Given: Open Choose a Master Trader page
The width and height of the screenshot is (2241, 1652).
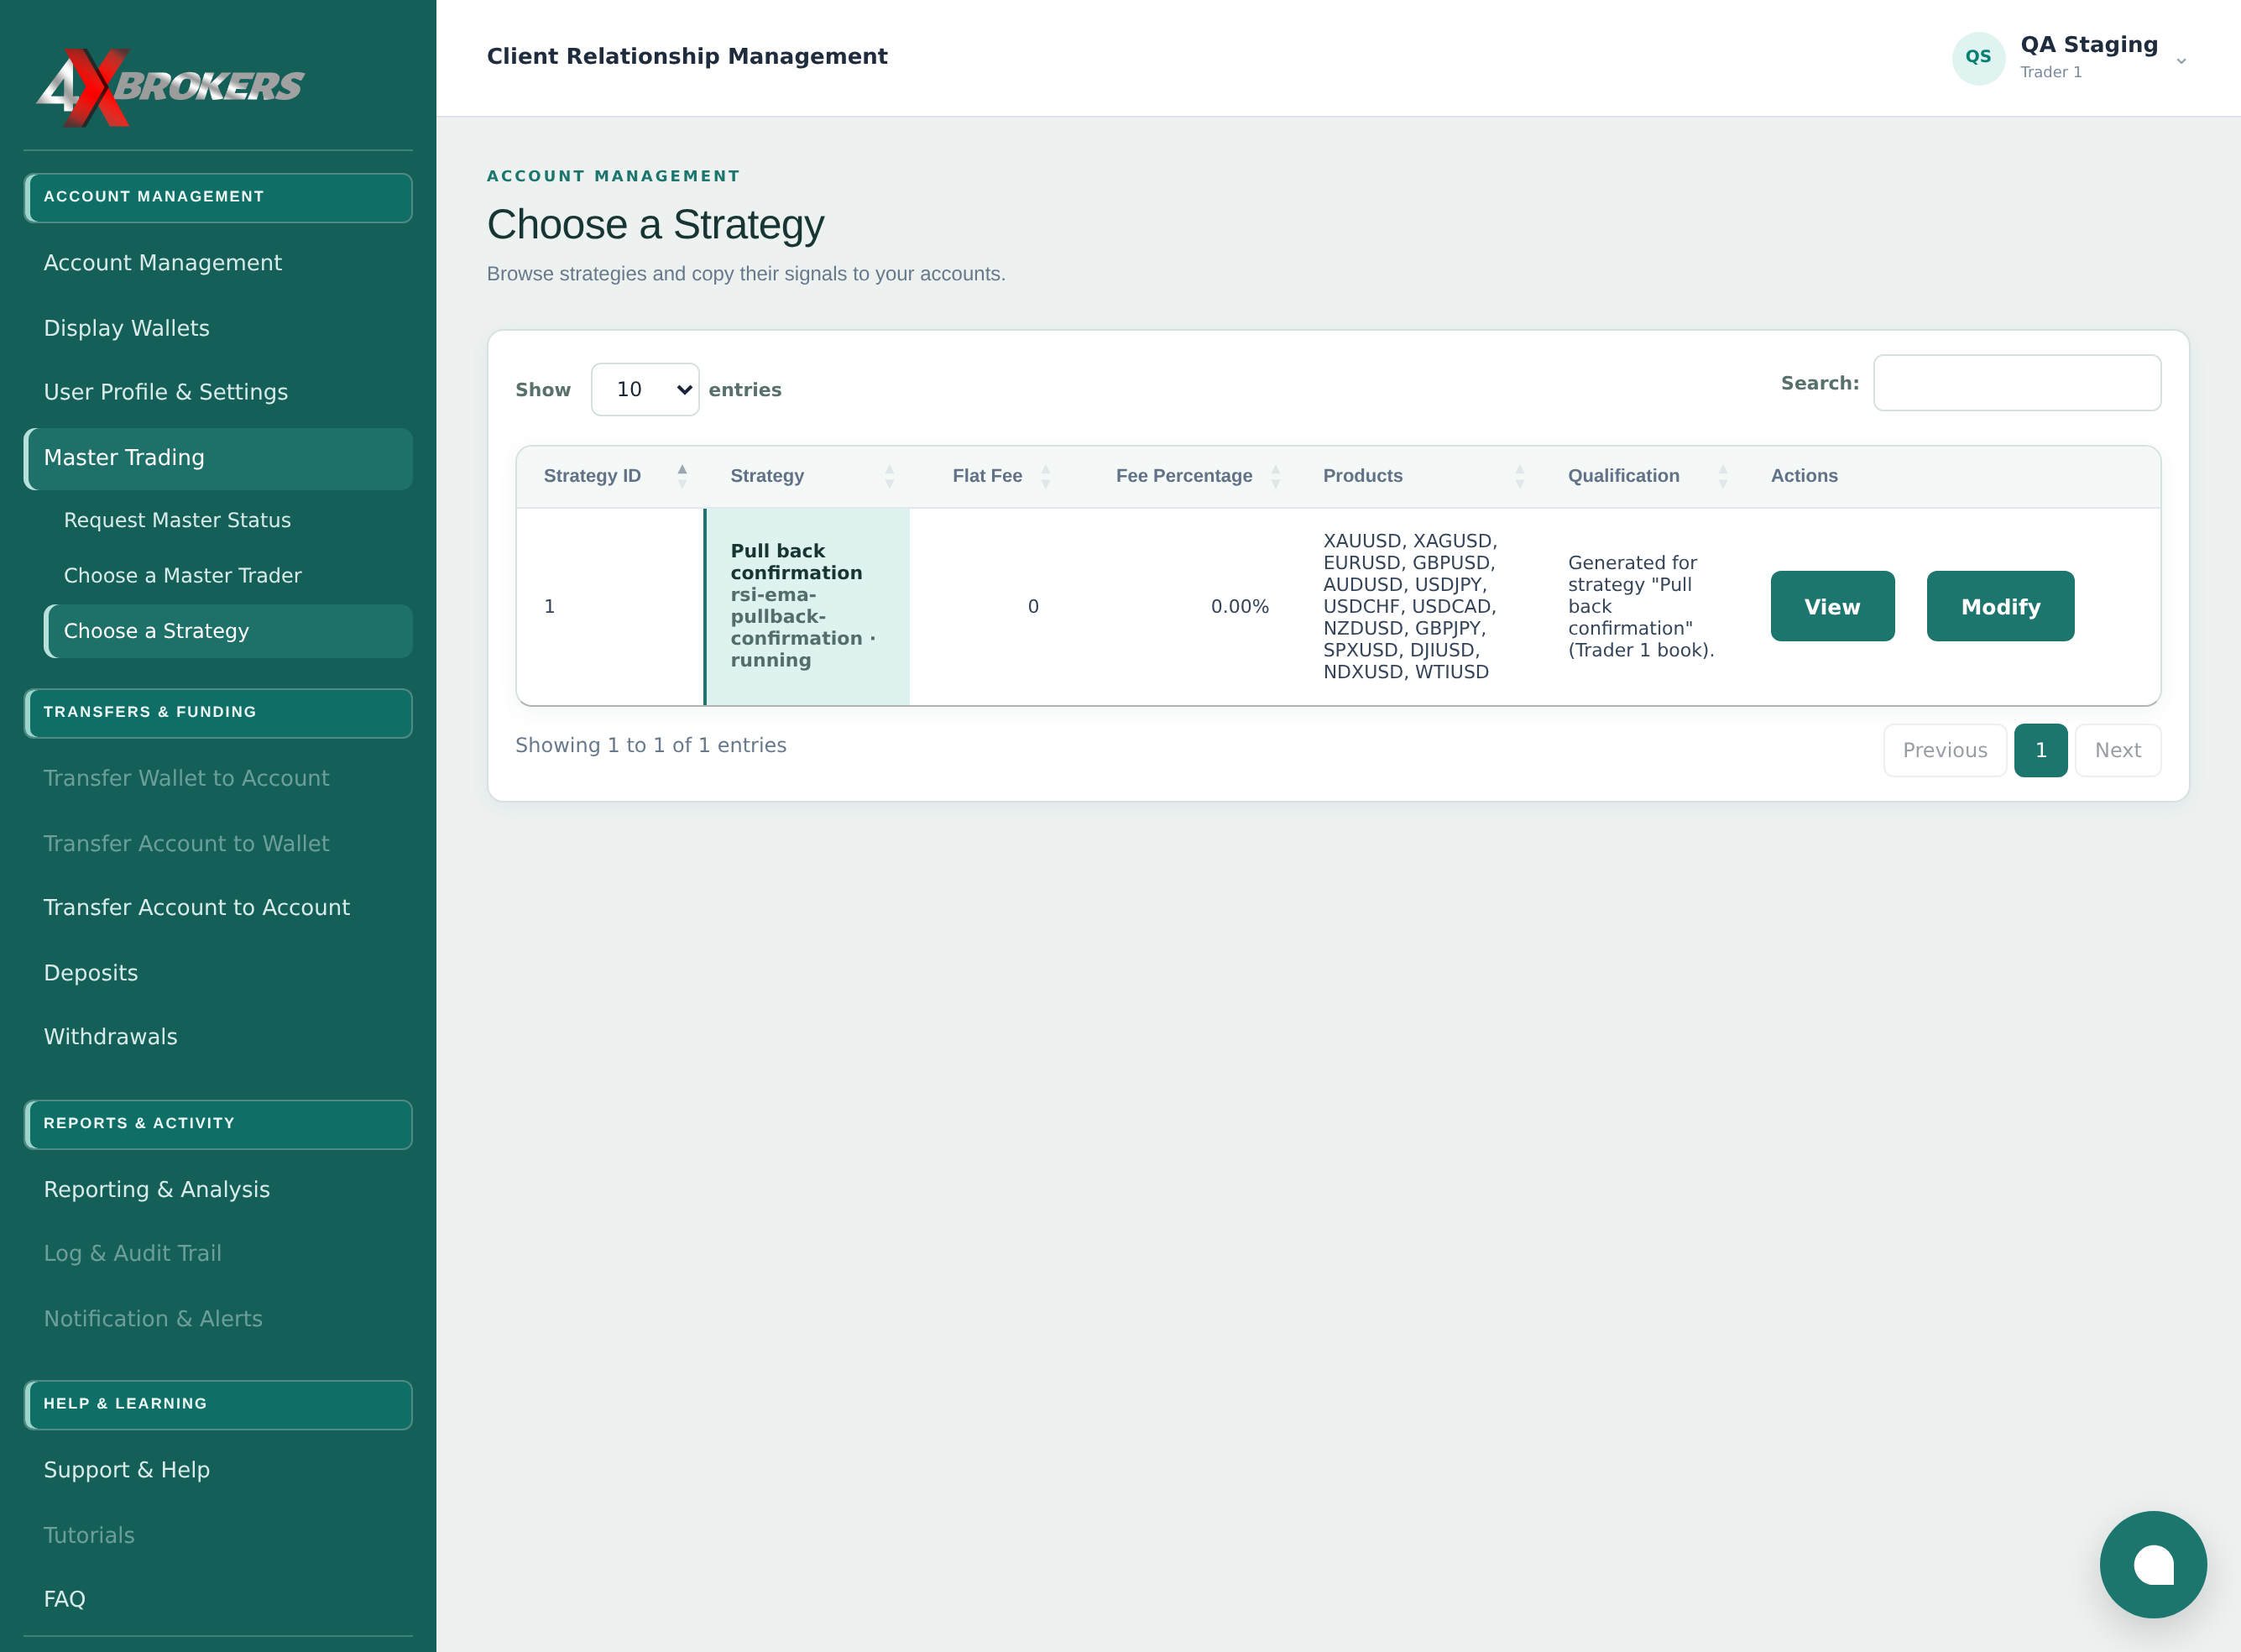Looking at the screenshot, I should coord(183,575).
